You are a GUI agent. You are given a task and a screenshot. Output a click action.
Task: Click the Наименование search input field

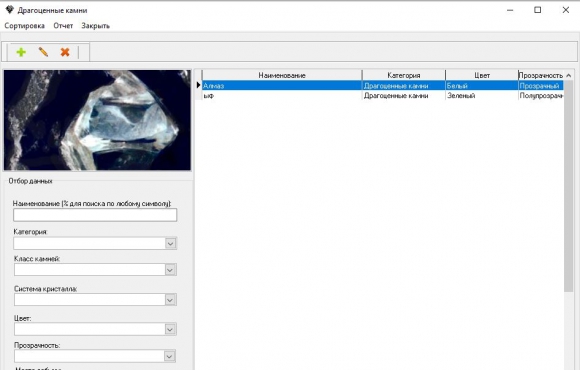click(x=95, y=215)
